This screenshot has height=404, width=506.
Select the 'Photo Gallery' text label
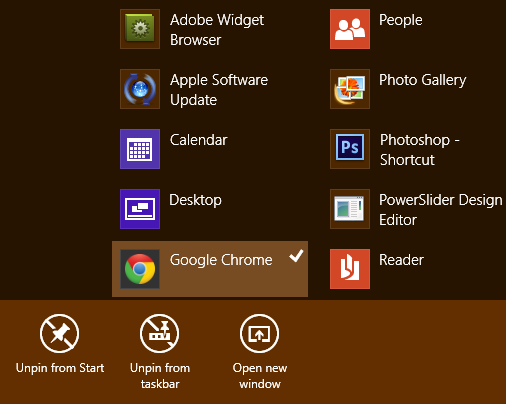(423, 80)
